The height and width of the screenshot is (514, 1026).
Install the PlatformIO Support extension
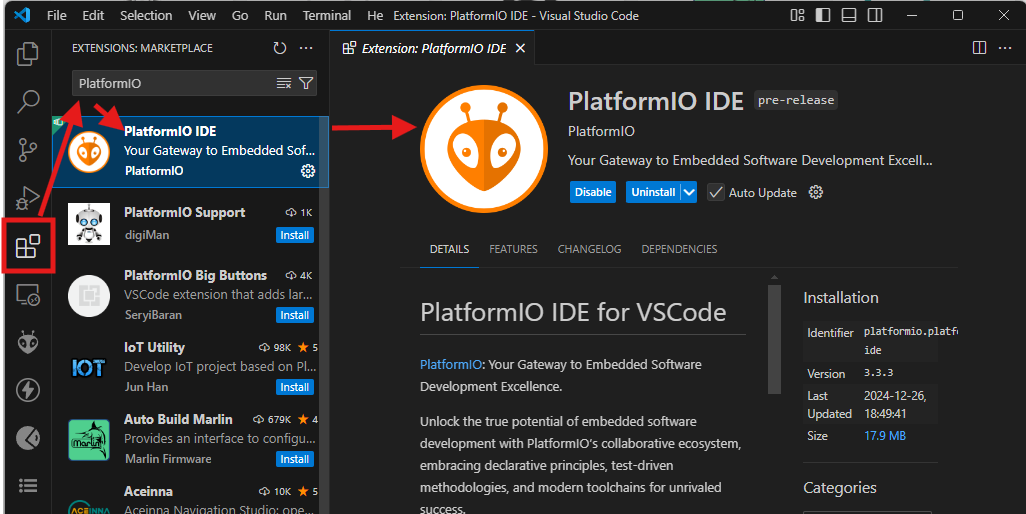[x=294, y=235]
